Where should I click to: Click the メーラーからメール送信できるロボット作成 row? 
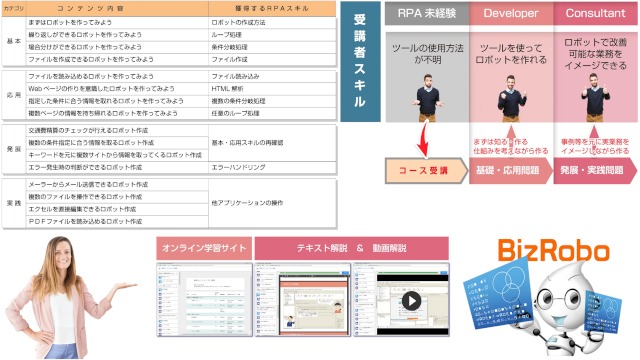coord(118,184)
